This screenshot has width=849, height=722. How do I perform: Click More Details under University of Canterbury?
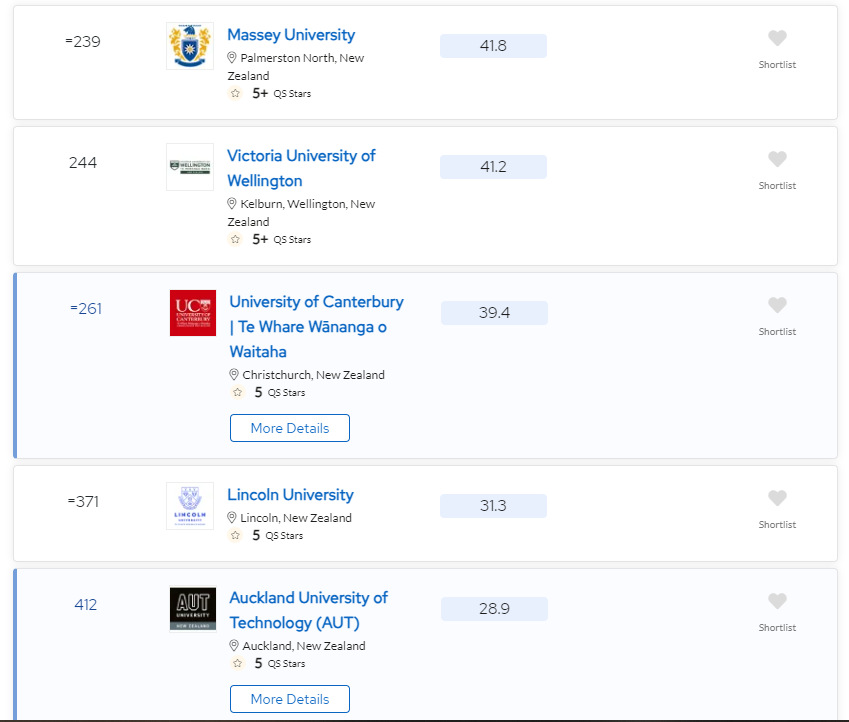[x=290, y=428]
